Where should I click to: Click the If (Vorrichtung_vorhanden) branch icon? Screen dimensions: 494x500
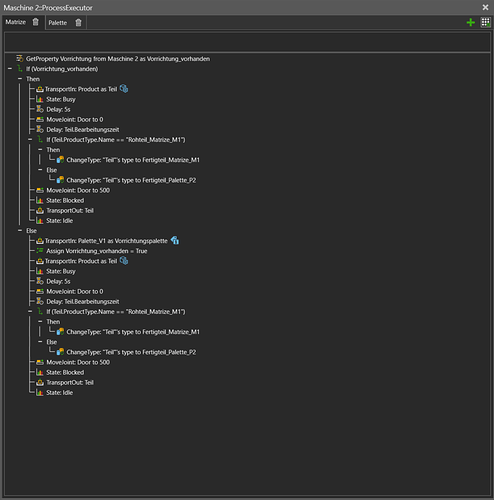[20, 69]
